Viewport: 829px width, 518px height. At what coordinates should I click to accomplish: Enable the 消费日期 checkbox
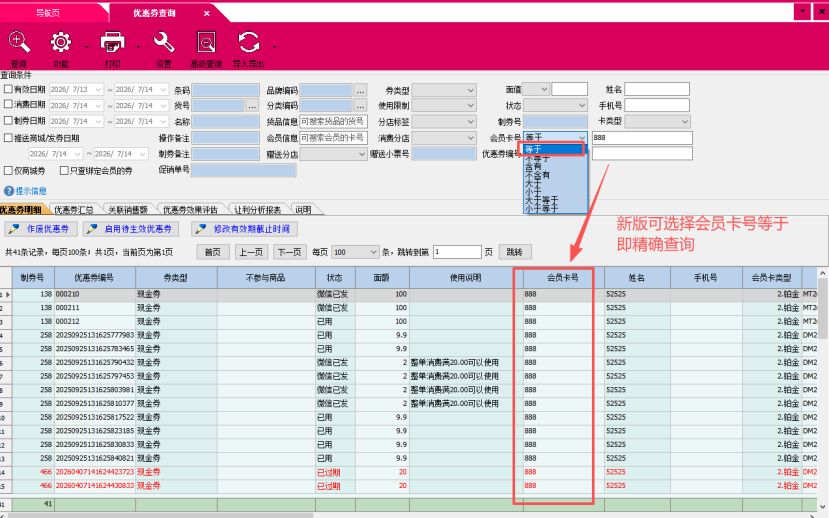8,104
